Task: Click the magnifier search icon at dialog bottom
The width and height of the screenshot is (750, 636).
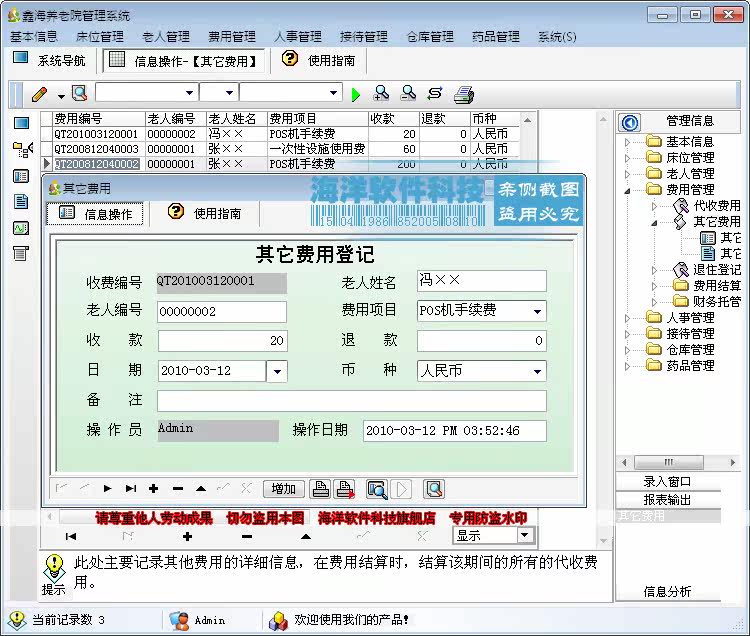Action: 434,489
